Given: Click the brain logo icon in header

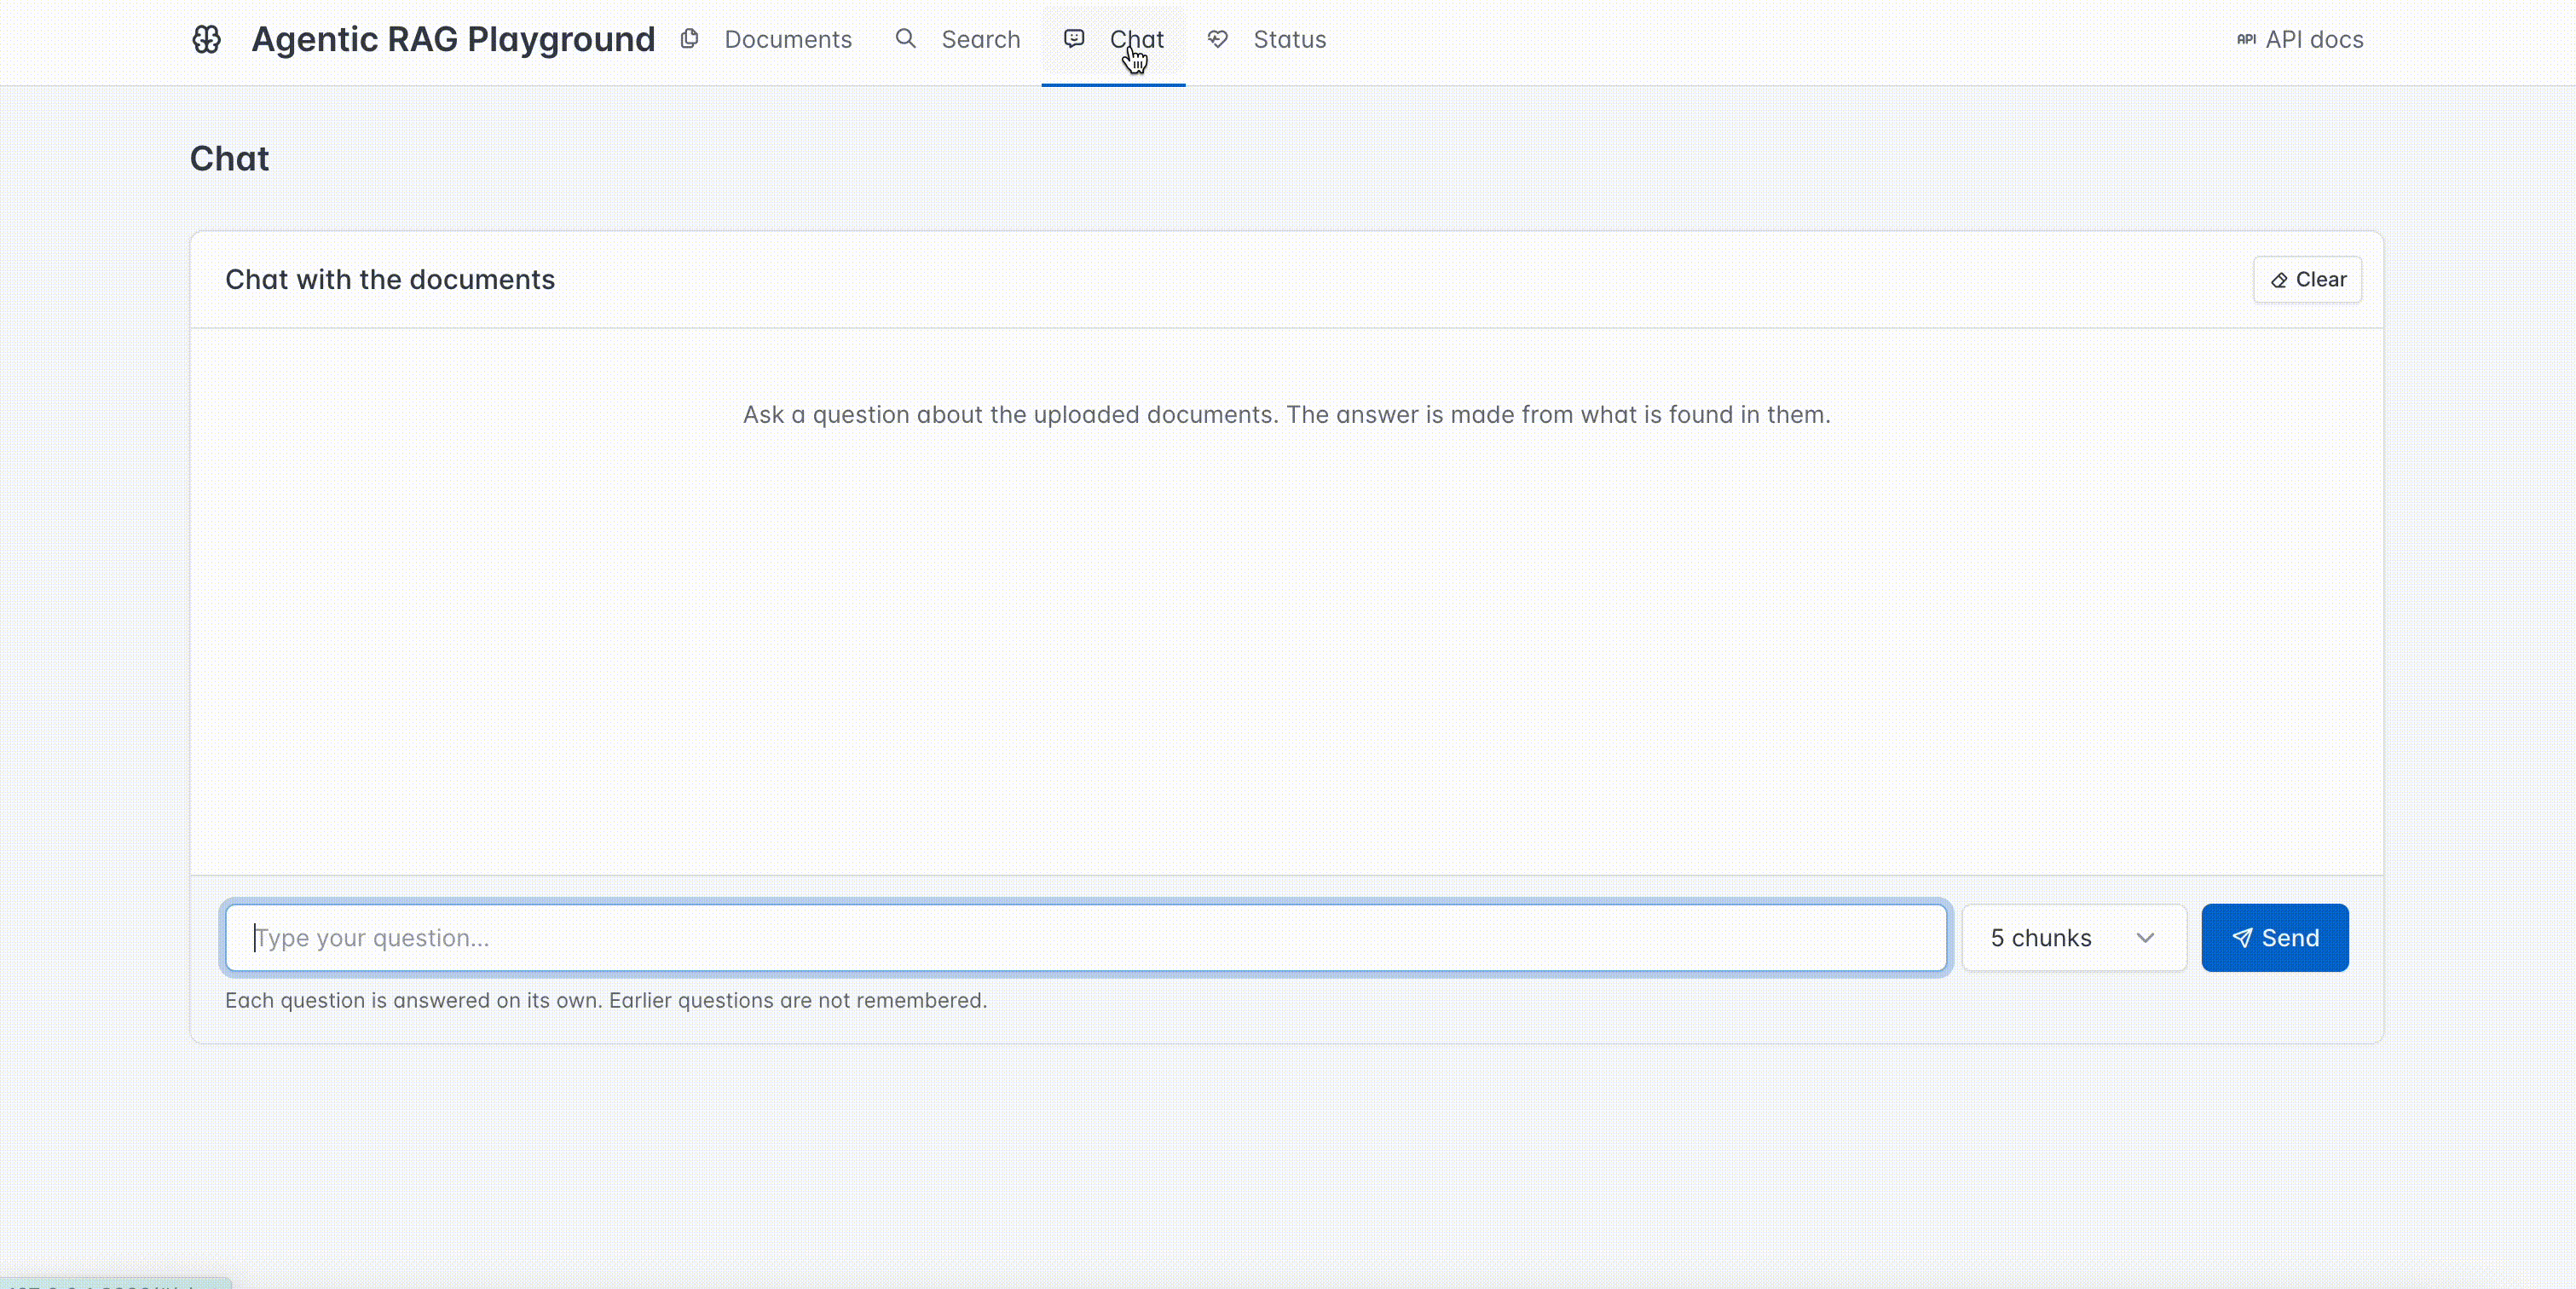Looking at the screenshot, I should point(206,40).
